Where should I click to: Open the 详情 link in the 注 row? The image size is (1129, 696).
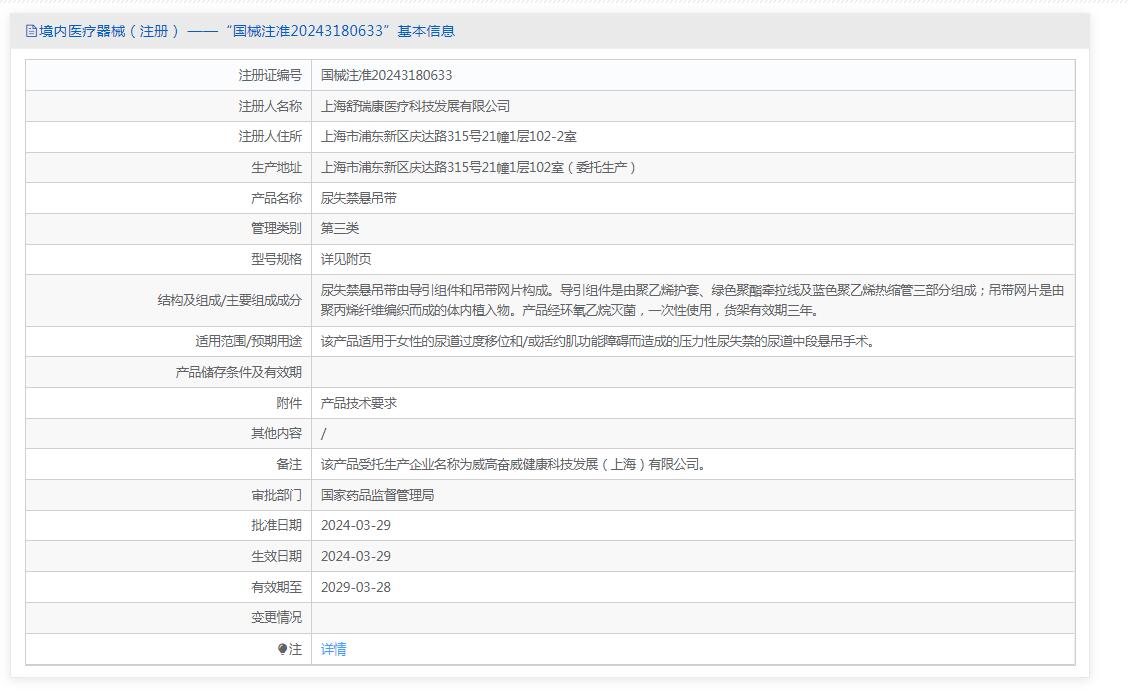(333, 649)
